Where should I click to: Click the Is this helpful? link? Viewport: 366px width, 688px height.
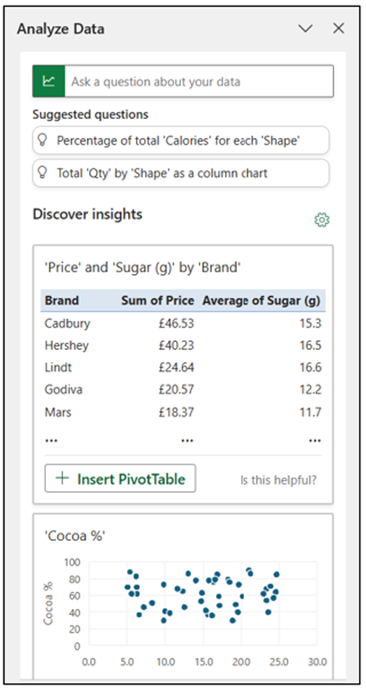[278, 480]
